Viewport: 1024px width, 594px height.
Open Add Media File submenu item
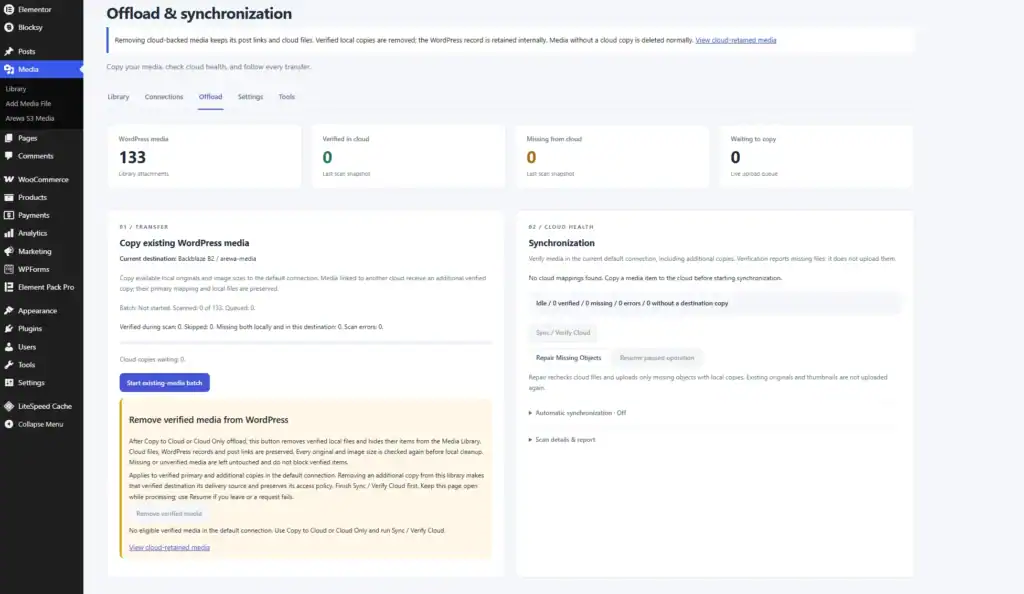[x=28, y=104]
